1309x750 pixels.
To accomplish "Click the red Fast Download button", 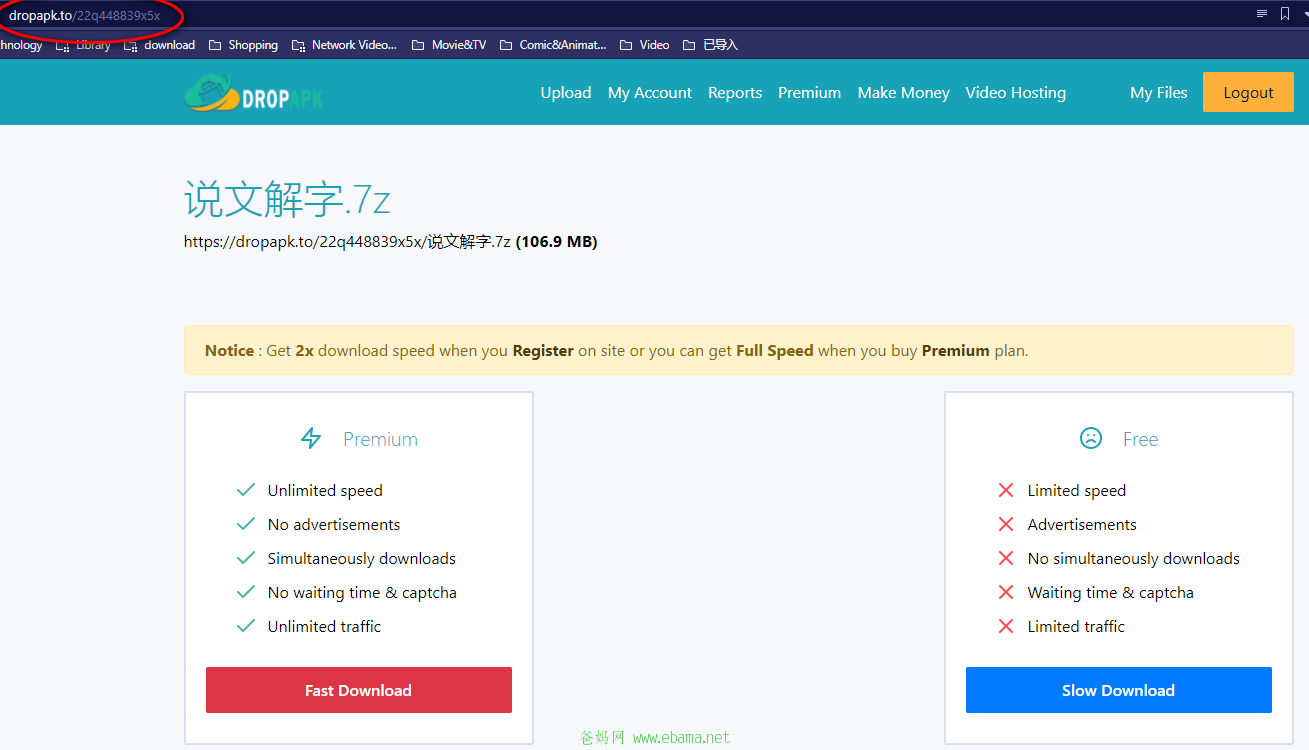I will click(x=358, y=690).
